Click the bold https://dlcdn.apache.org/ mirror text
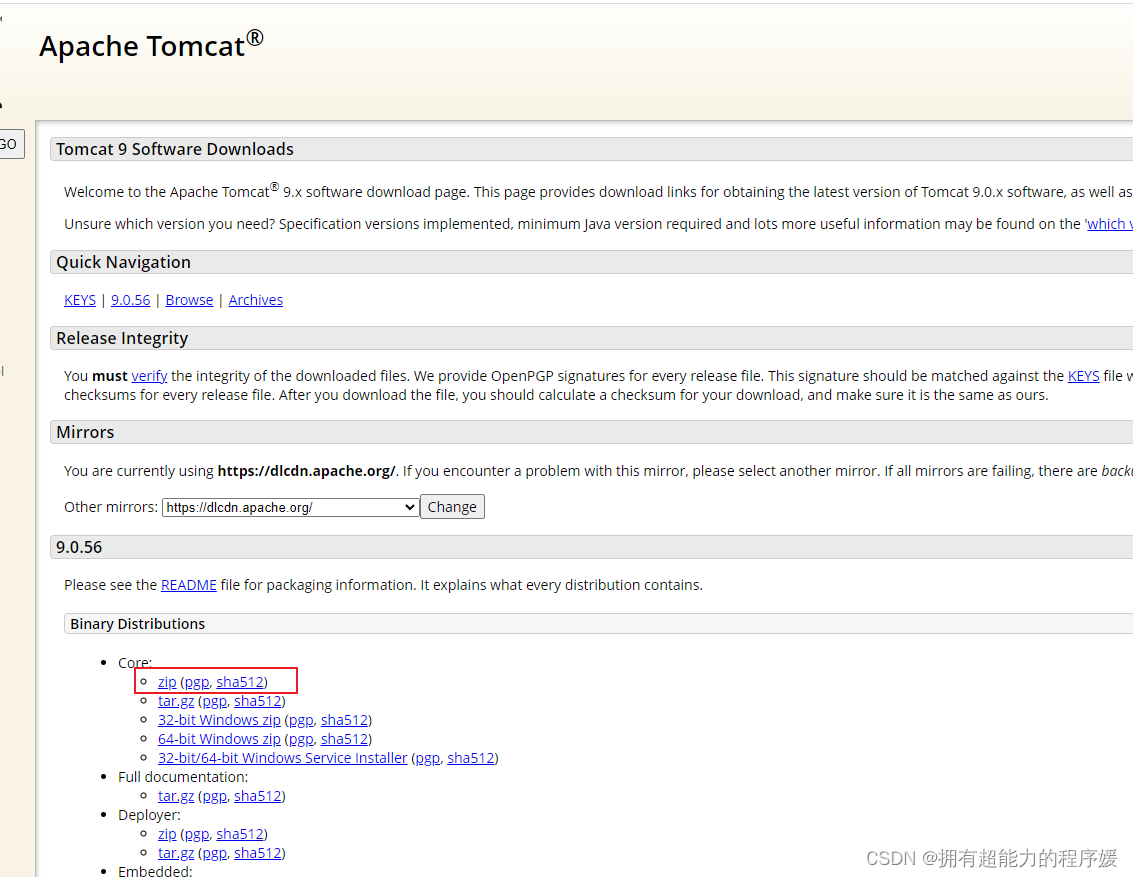 306,471
